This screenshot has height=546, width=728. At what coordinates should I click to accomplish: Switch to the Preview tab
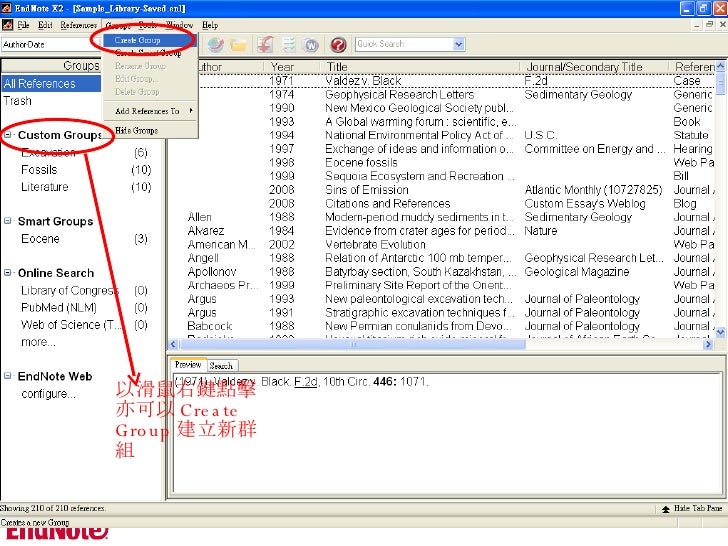point(188,364)
